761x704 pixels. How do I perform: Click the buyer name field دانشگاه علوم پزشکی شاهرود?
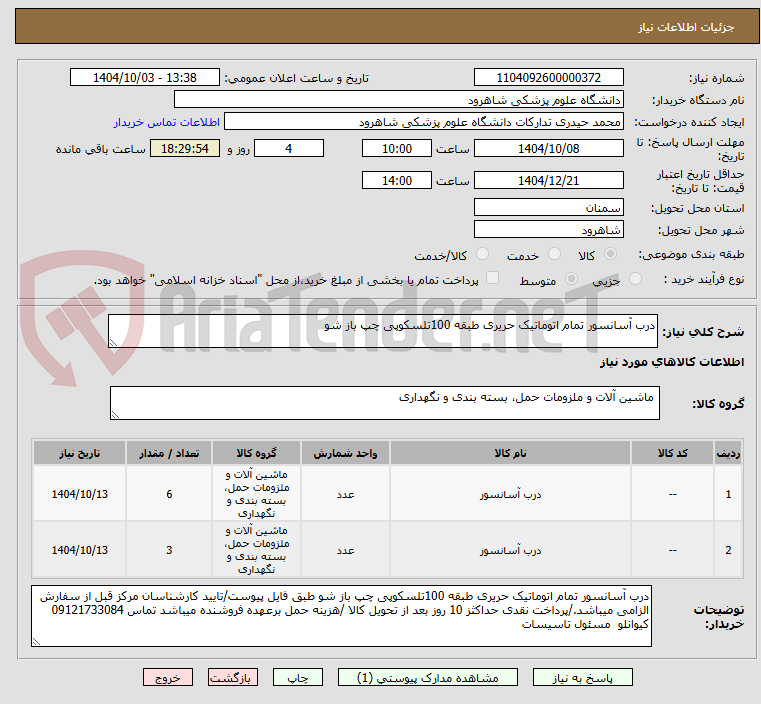(x=398, y=100)
